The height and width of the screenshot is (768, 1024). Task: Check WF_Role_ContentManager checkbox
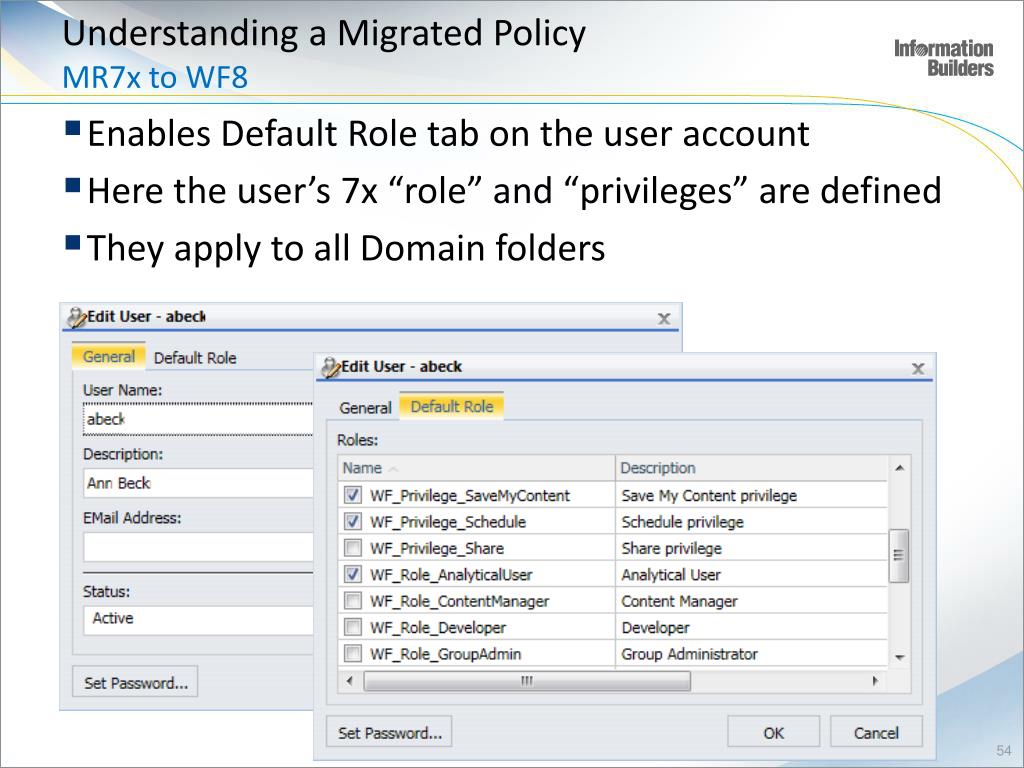353,600
